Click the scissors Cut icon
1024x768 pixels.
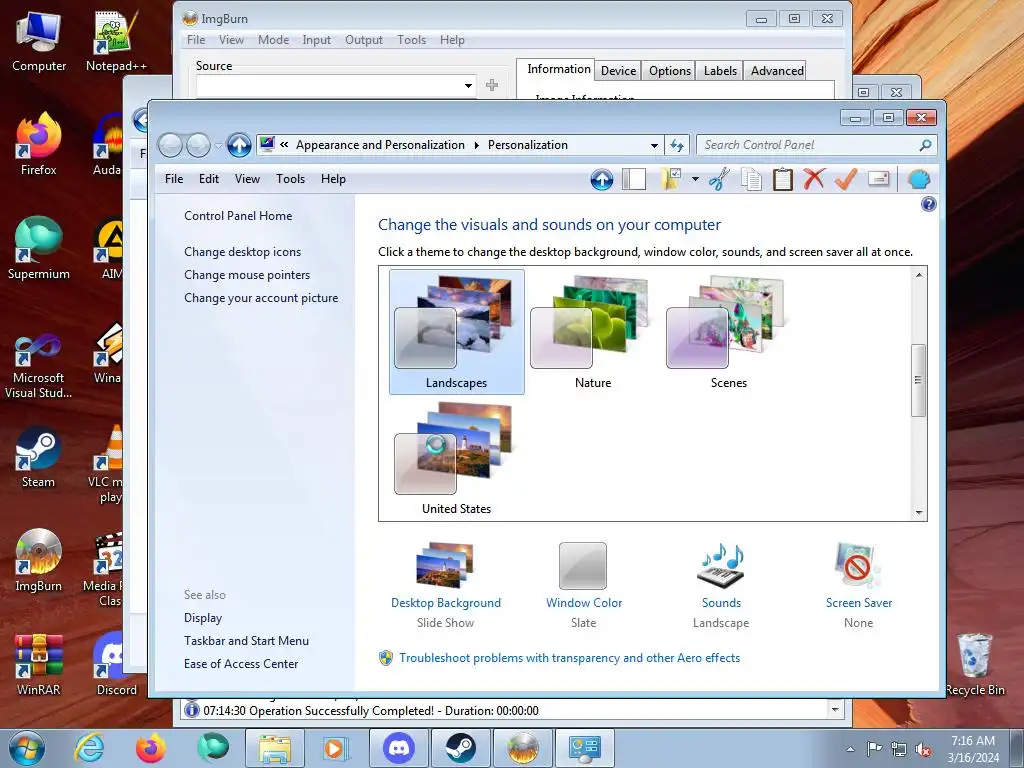click(x=719, y=179)
